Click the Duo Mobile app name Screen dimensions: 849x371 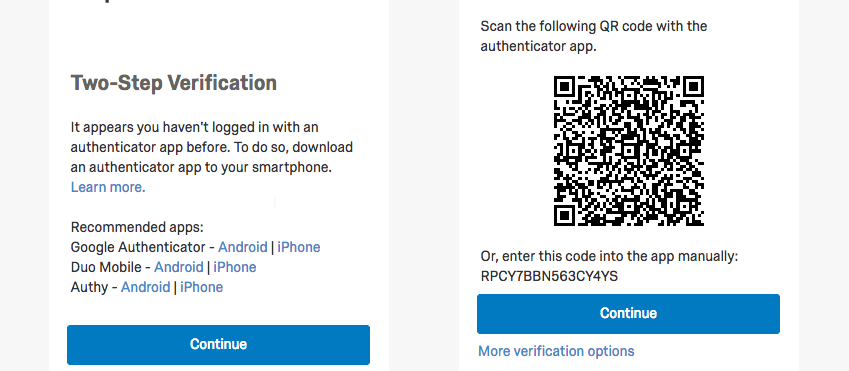pos(106,267)
